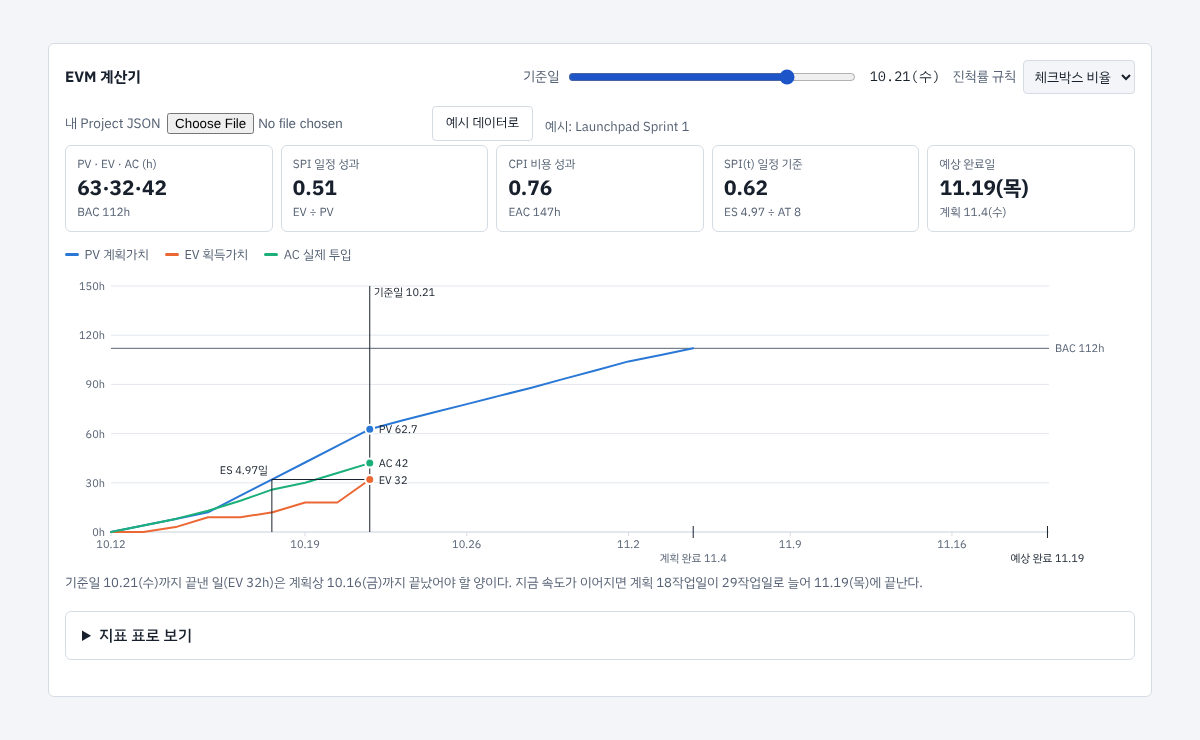Click the 예상 완료 11.19 axis label

pyautogui.click(x=1047, y=558)
